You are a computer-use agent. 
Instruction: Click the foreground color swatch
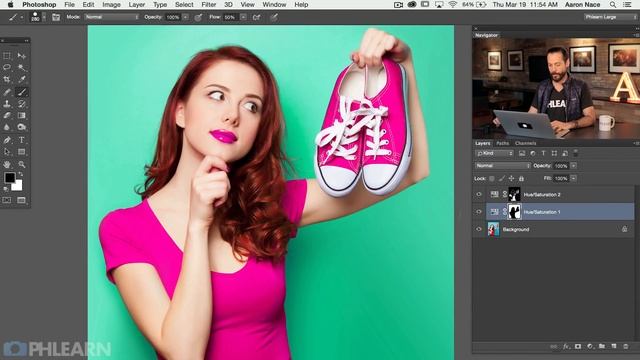click(9, 177)
